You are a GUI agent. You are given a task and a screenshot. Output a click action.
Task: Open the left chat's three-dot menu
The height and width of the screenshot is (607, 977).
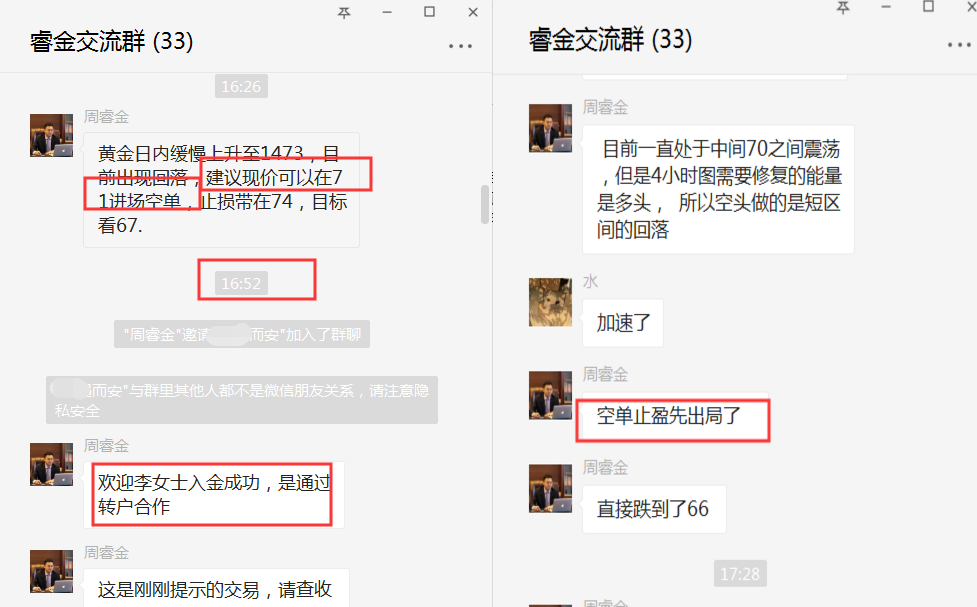[460, 46]
